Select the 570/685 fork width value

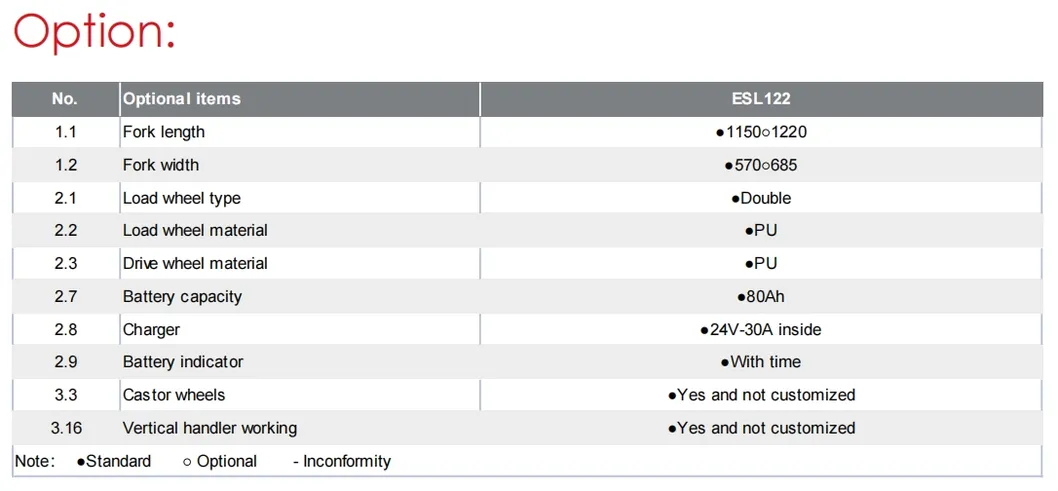760,165
